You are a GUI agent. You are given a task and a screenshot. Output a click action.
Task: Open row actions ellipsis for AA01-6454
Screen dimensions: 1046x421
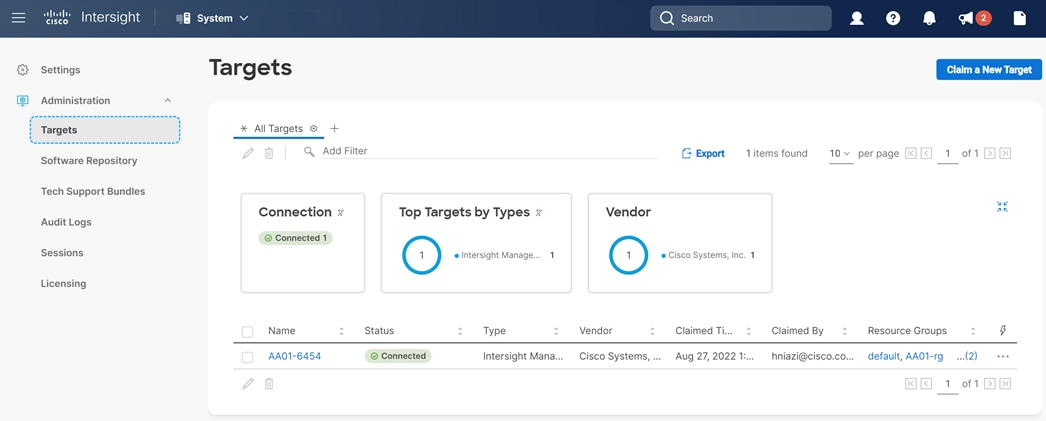tap(1003, 356)
